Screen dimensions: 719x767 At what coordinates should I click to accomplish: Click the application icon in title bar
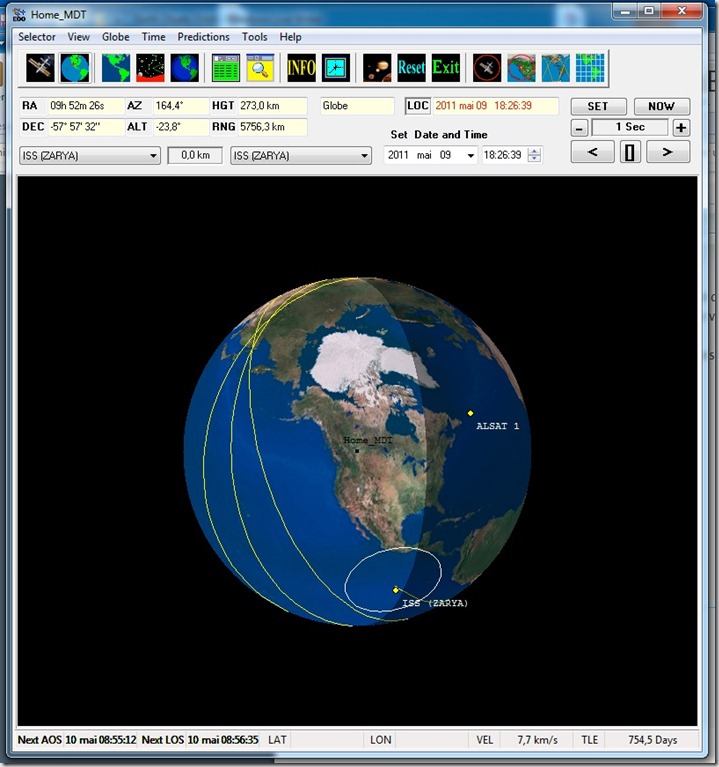pyautogui.click(x=19, y=15)
